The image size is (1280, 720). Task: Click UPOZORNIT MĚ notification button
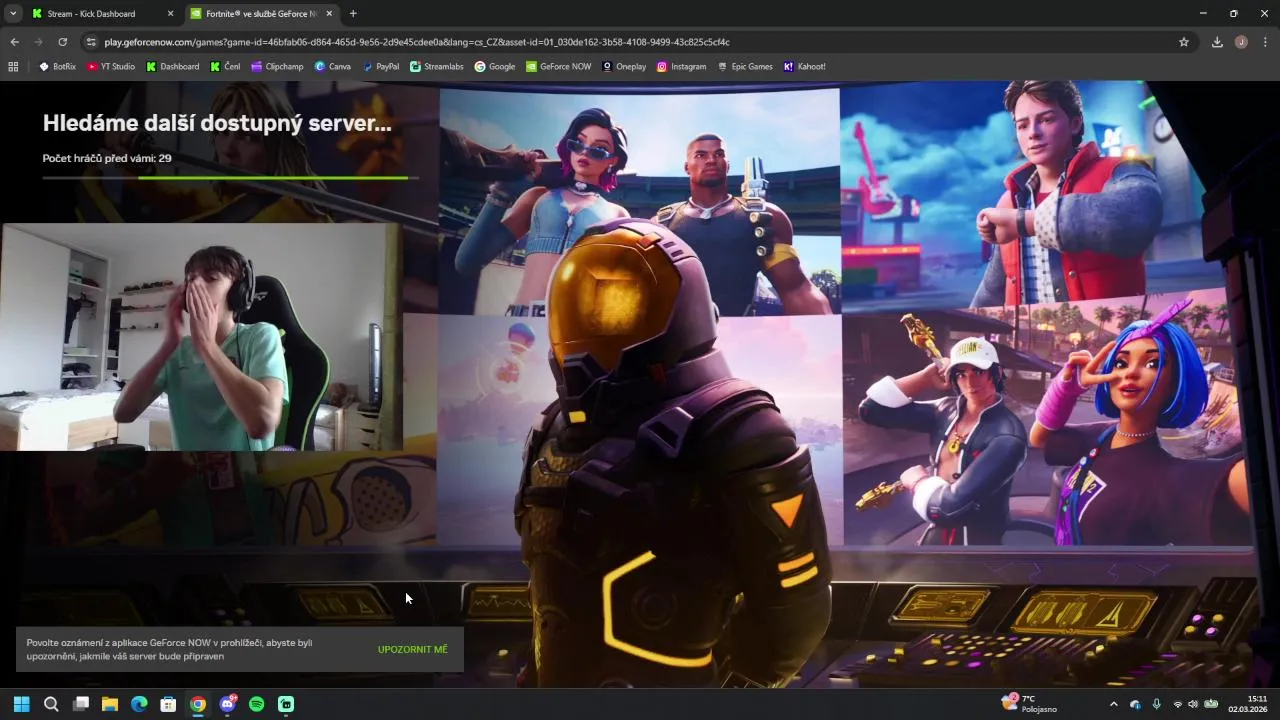click(x=413, y=650)
